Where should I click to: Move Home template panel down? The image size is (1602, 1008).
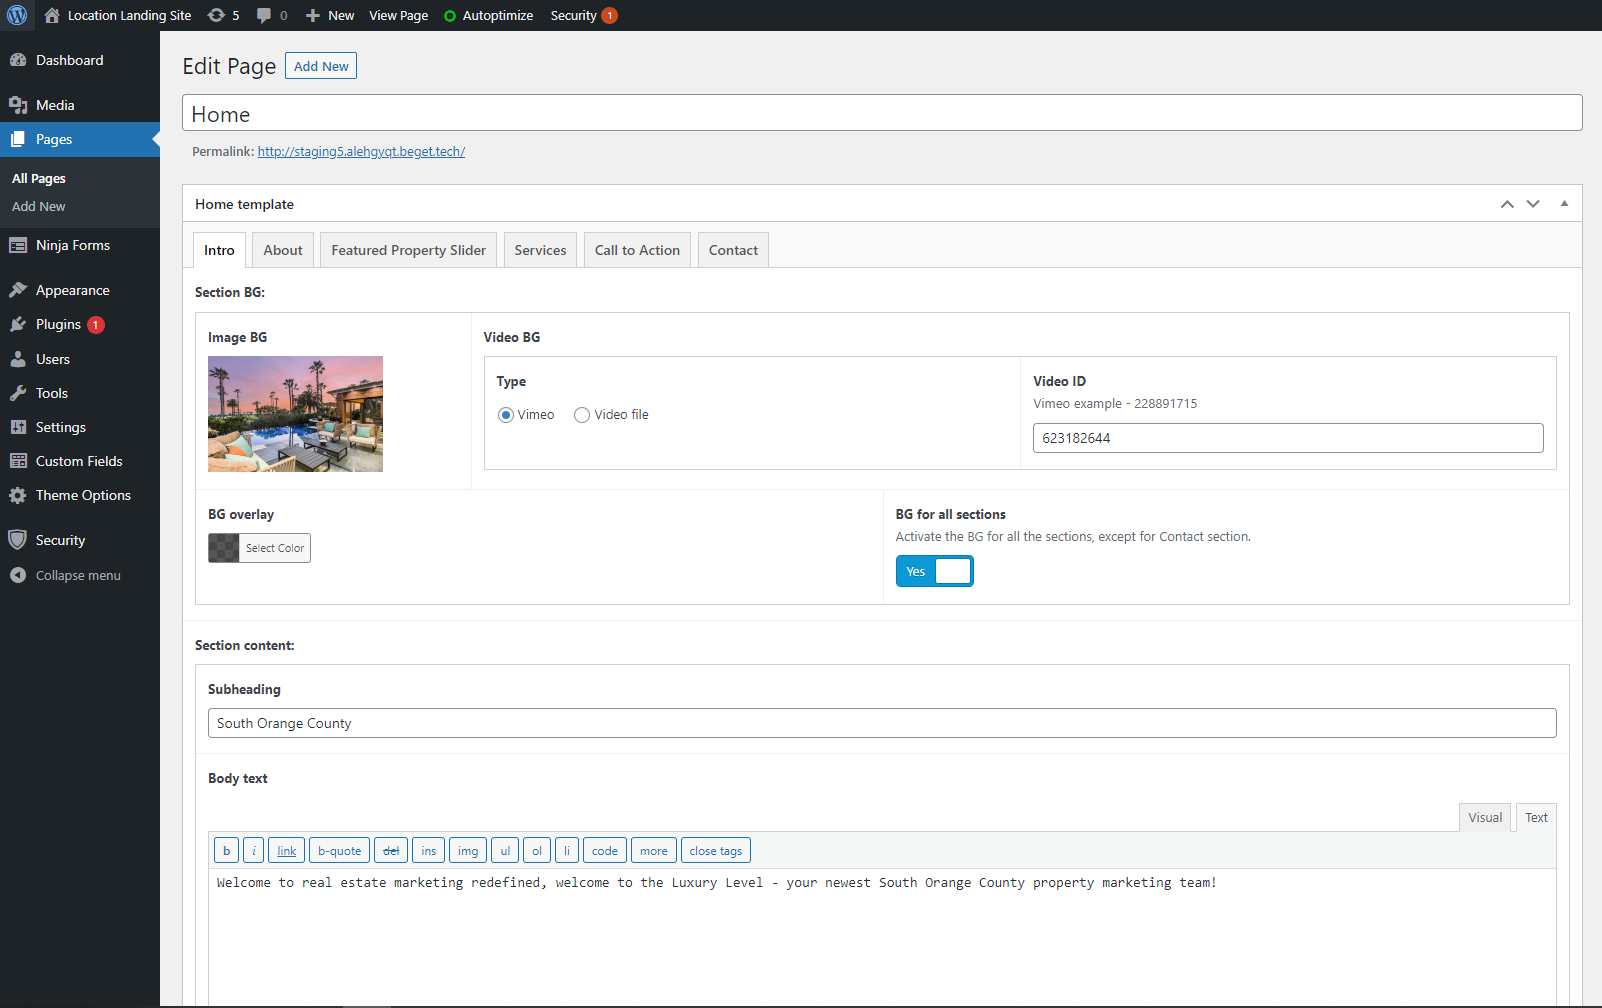tap(1533, 204)
